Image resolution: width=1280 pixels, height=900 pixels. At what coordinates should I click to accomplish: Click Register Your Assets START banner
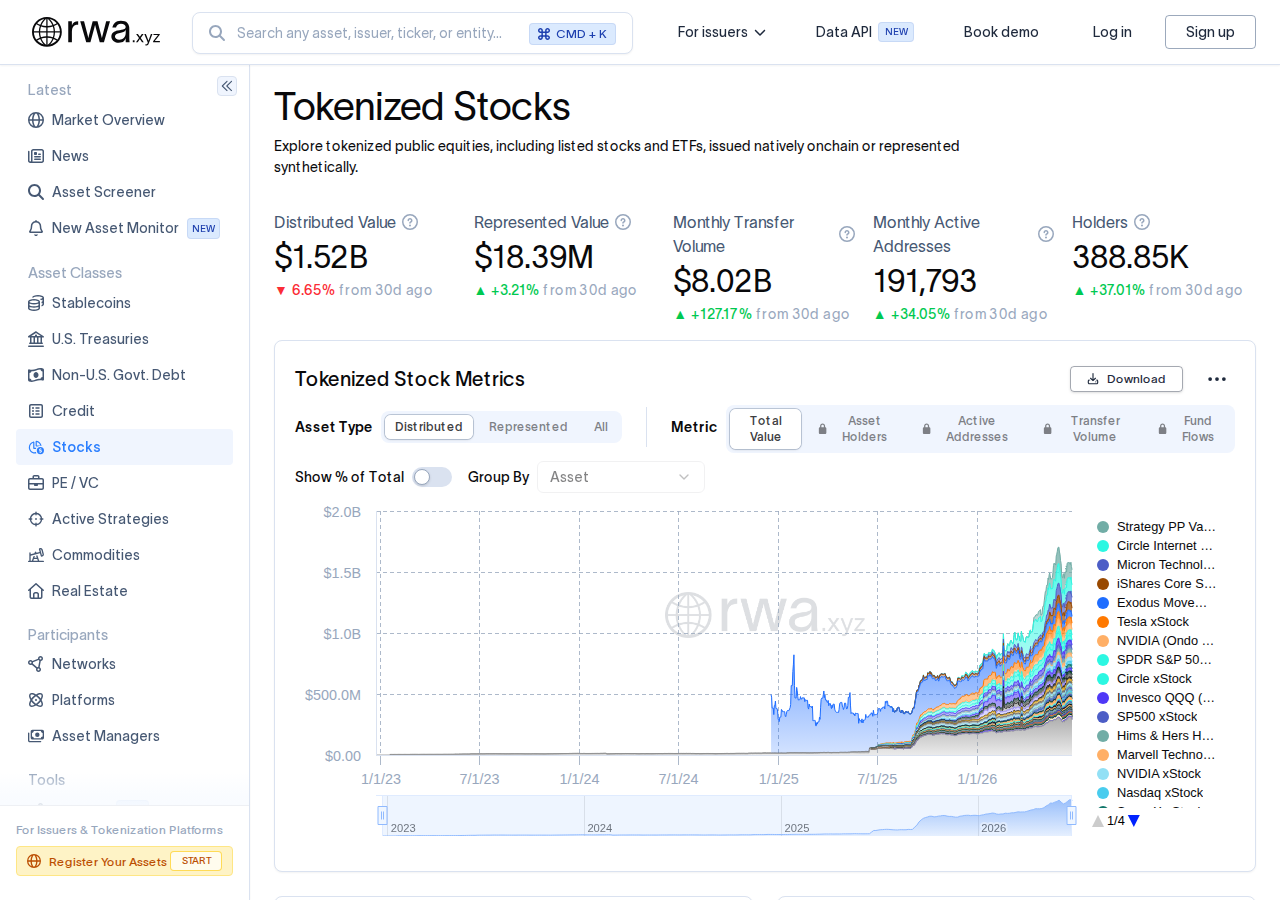point(124,861)
